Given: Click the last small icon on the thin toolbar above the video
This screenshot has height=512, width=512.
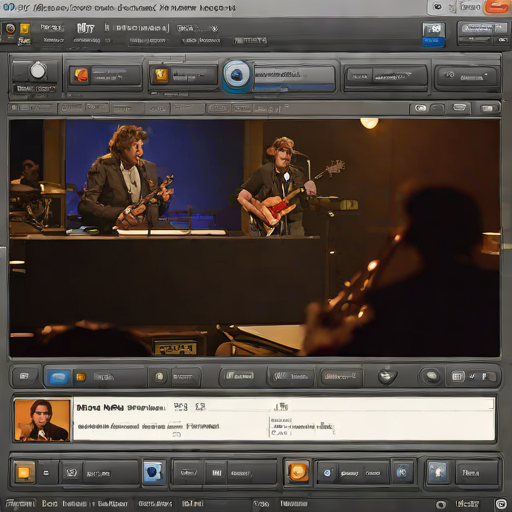Looking at the screenshot, I should pyautogui.click(x=487, y=108).
